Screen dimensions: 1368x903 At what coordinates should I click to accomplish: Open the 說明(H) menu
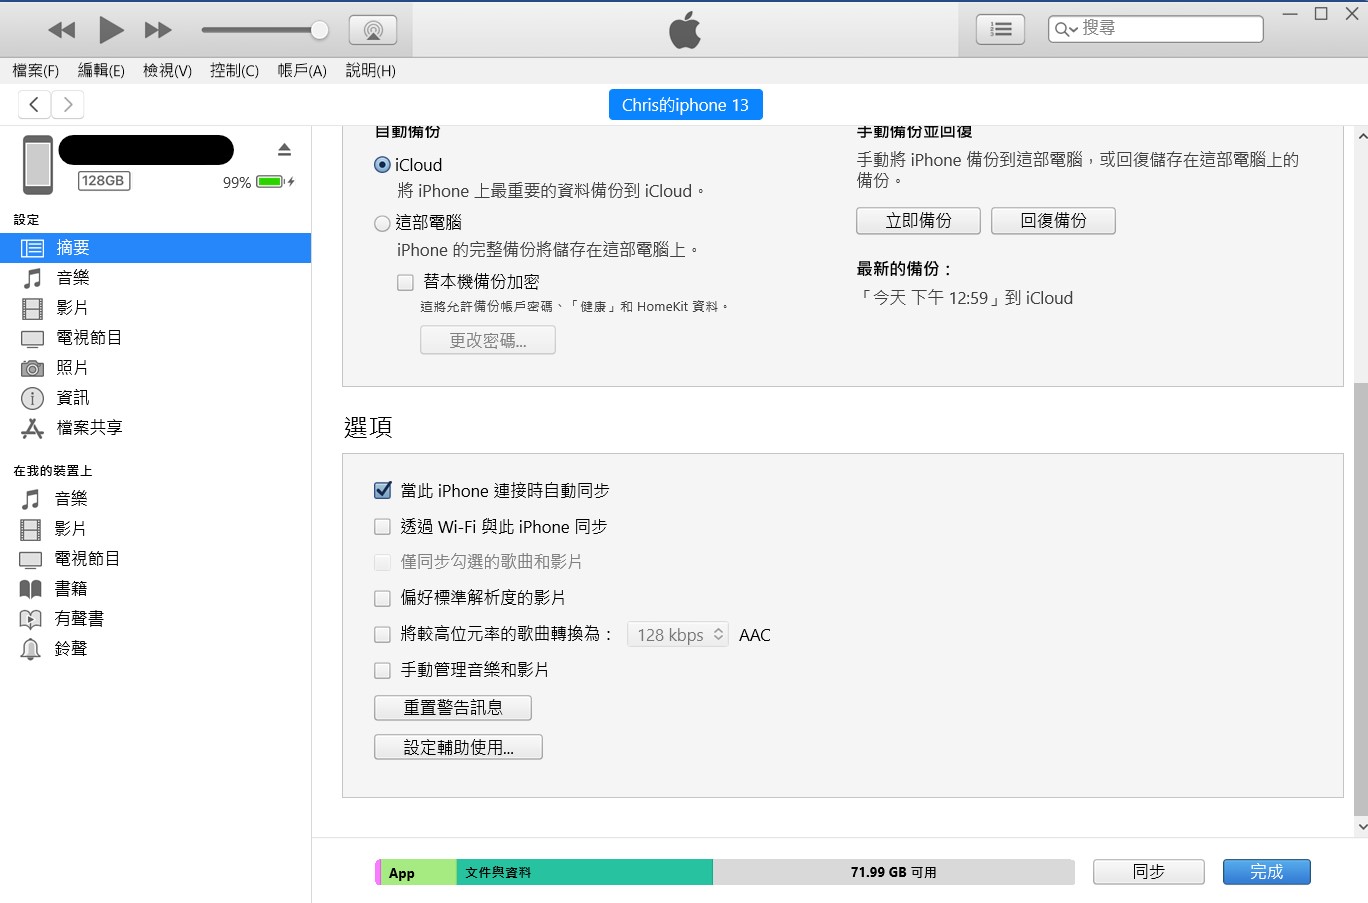[370, 71]
